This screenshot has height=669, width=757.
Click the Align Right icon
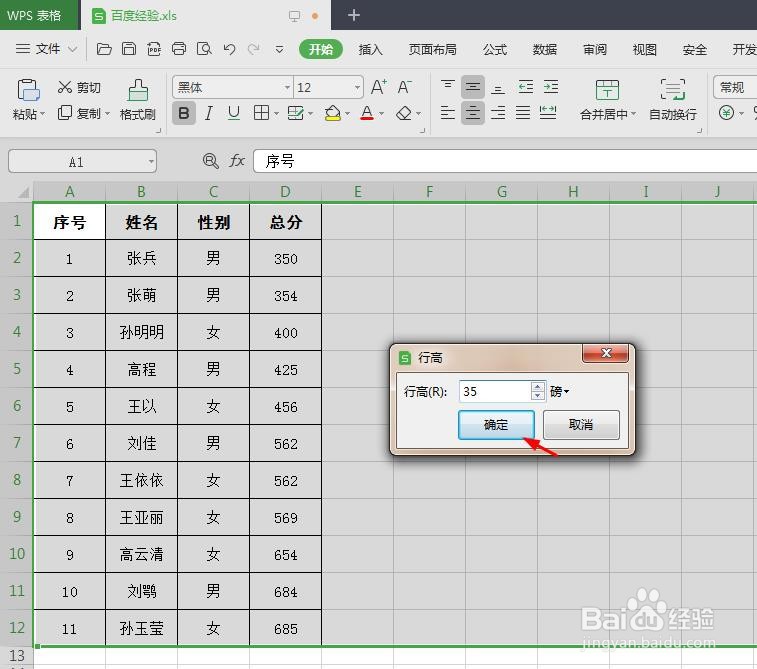tap(498, 113)
